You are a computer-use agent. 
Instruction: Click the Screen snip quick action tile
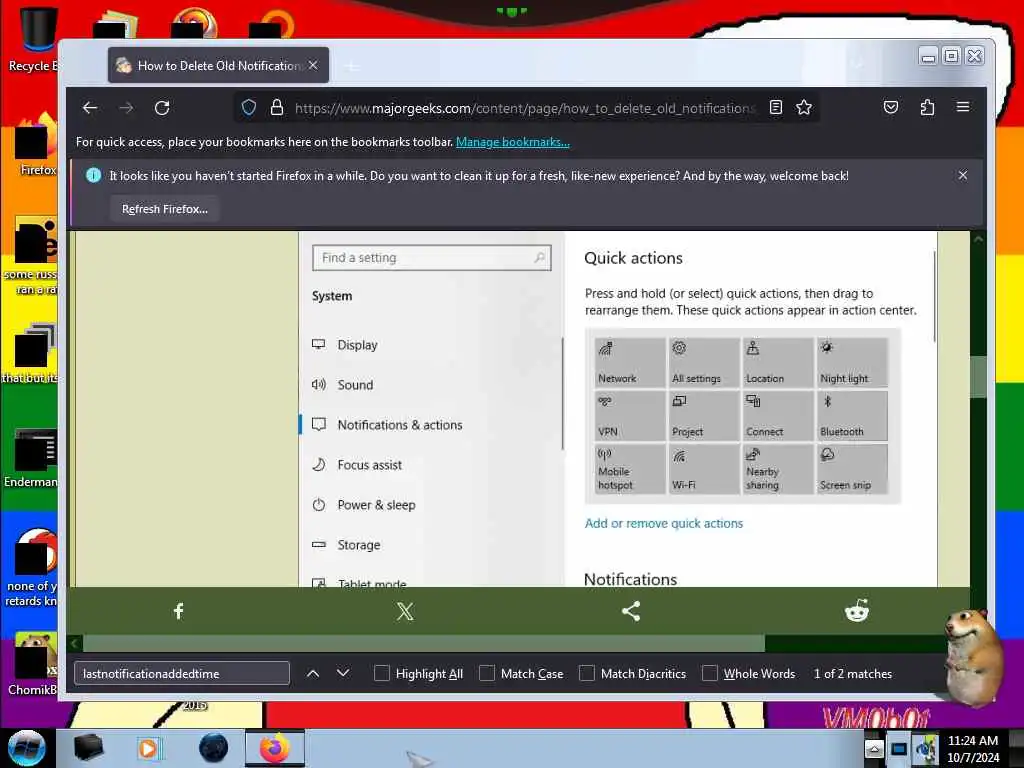coord(852,469)
